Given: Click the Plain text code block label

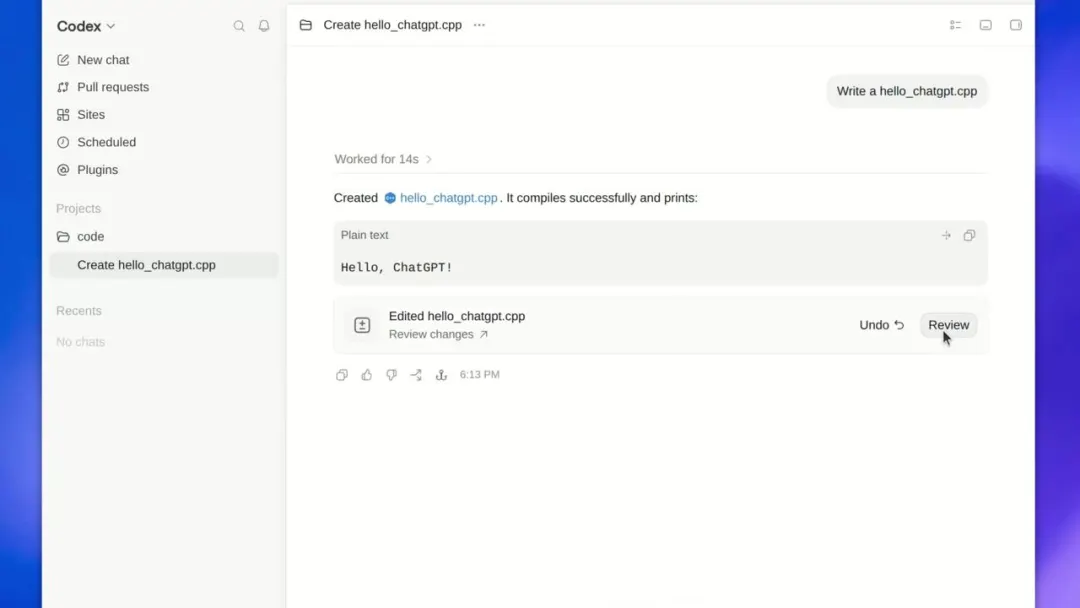Looking at the screenshot, I should pos(364,235).
